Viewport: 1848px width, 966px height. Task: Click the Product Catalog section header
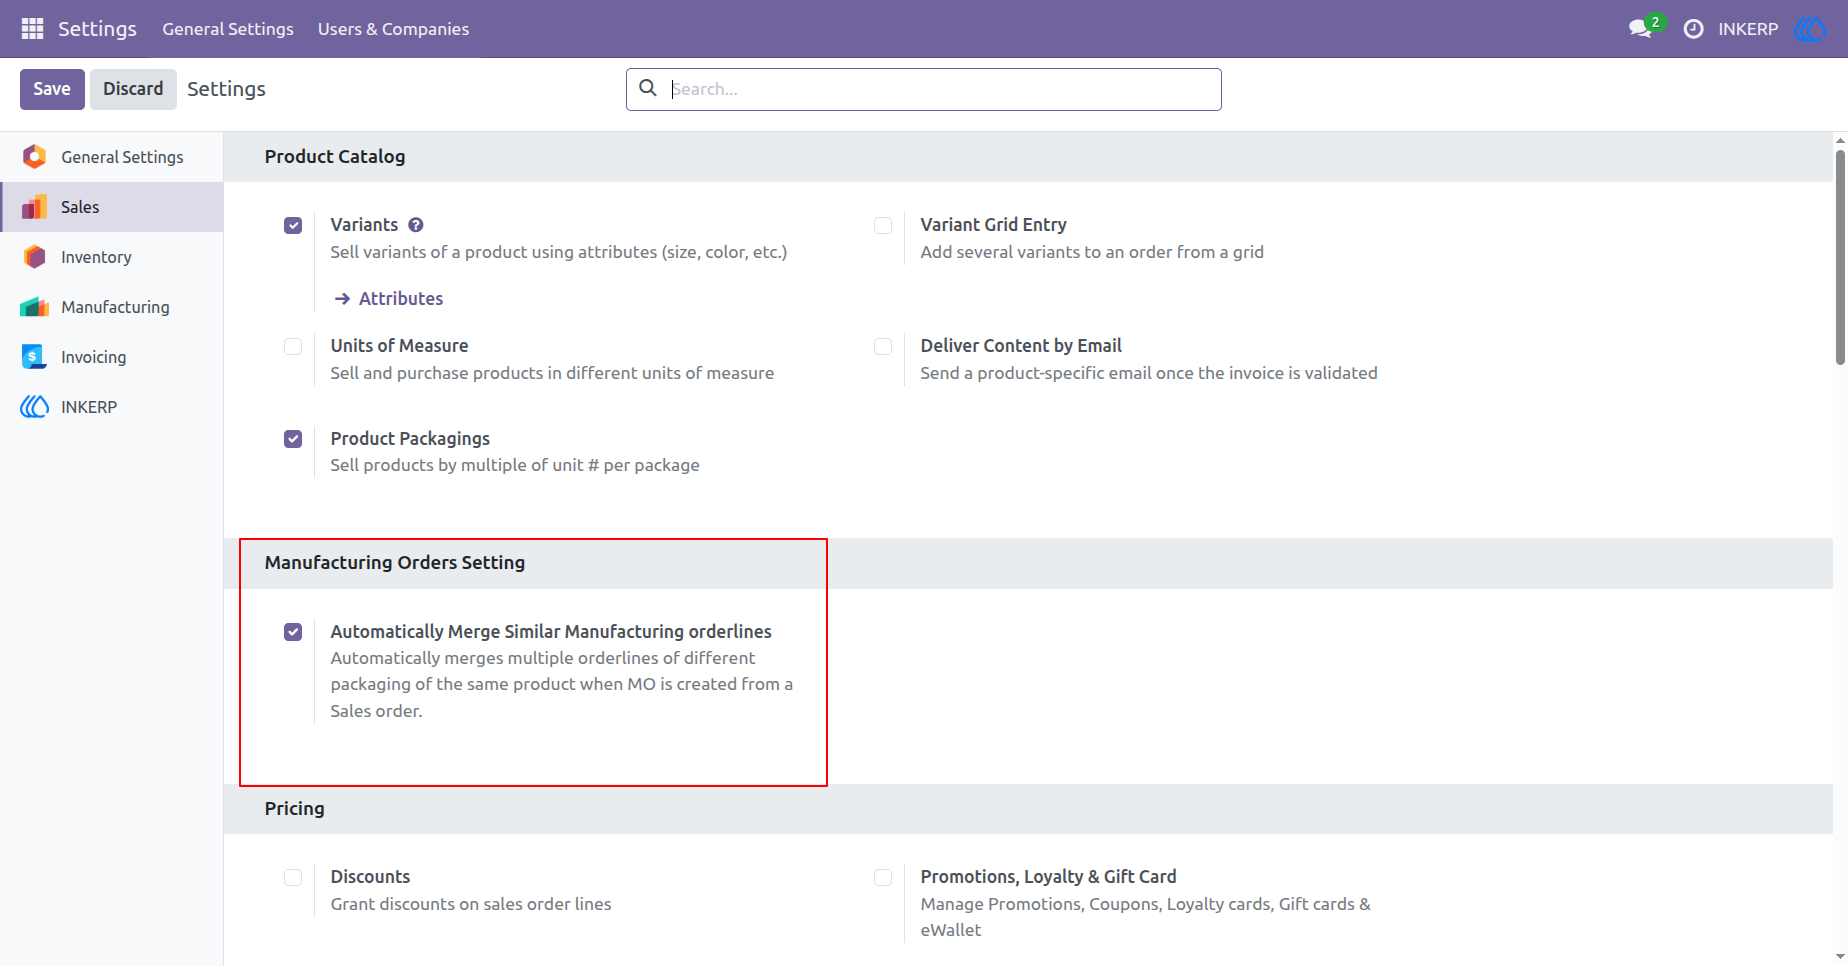tap(335, 157)
